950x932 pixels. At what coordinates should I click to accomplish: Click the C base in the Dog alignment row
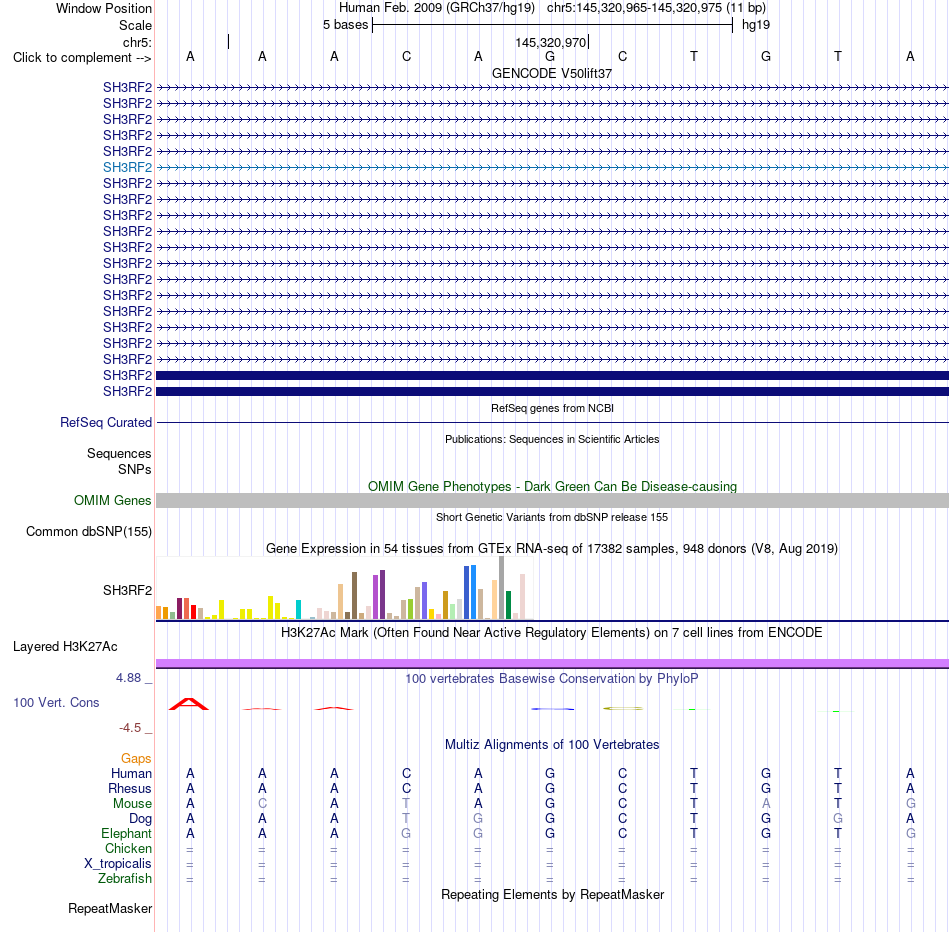click(x=622, y=819)
